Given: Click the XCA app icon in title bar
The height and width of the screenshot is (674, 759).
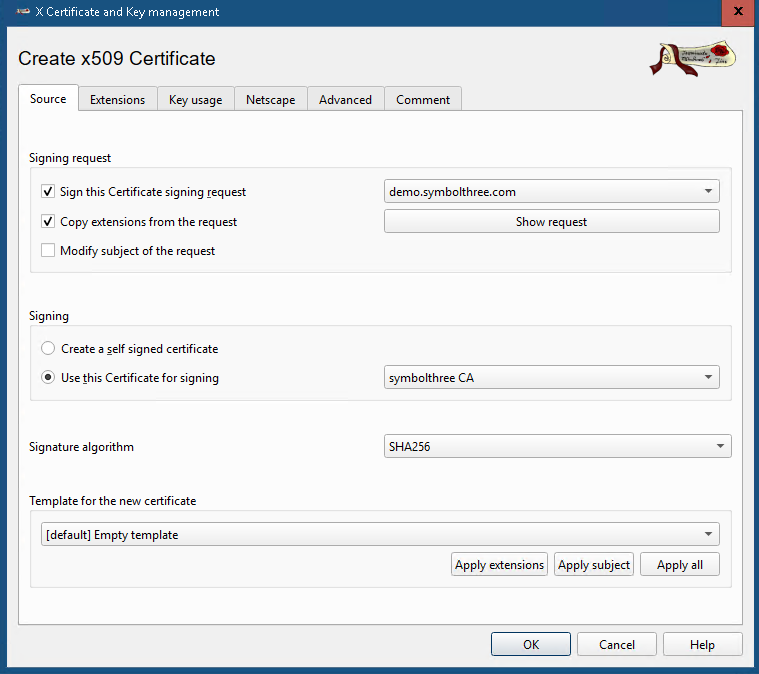Looking at the screenshot, I should [x=23, y=12].
